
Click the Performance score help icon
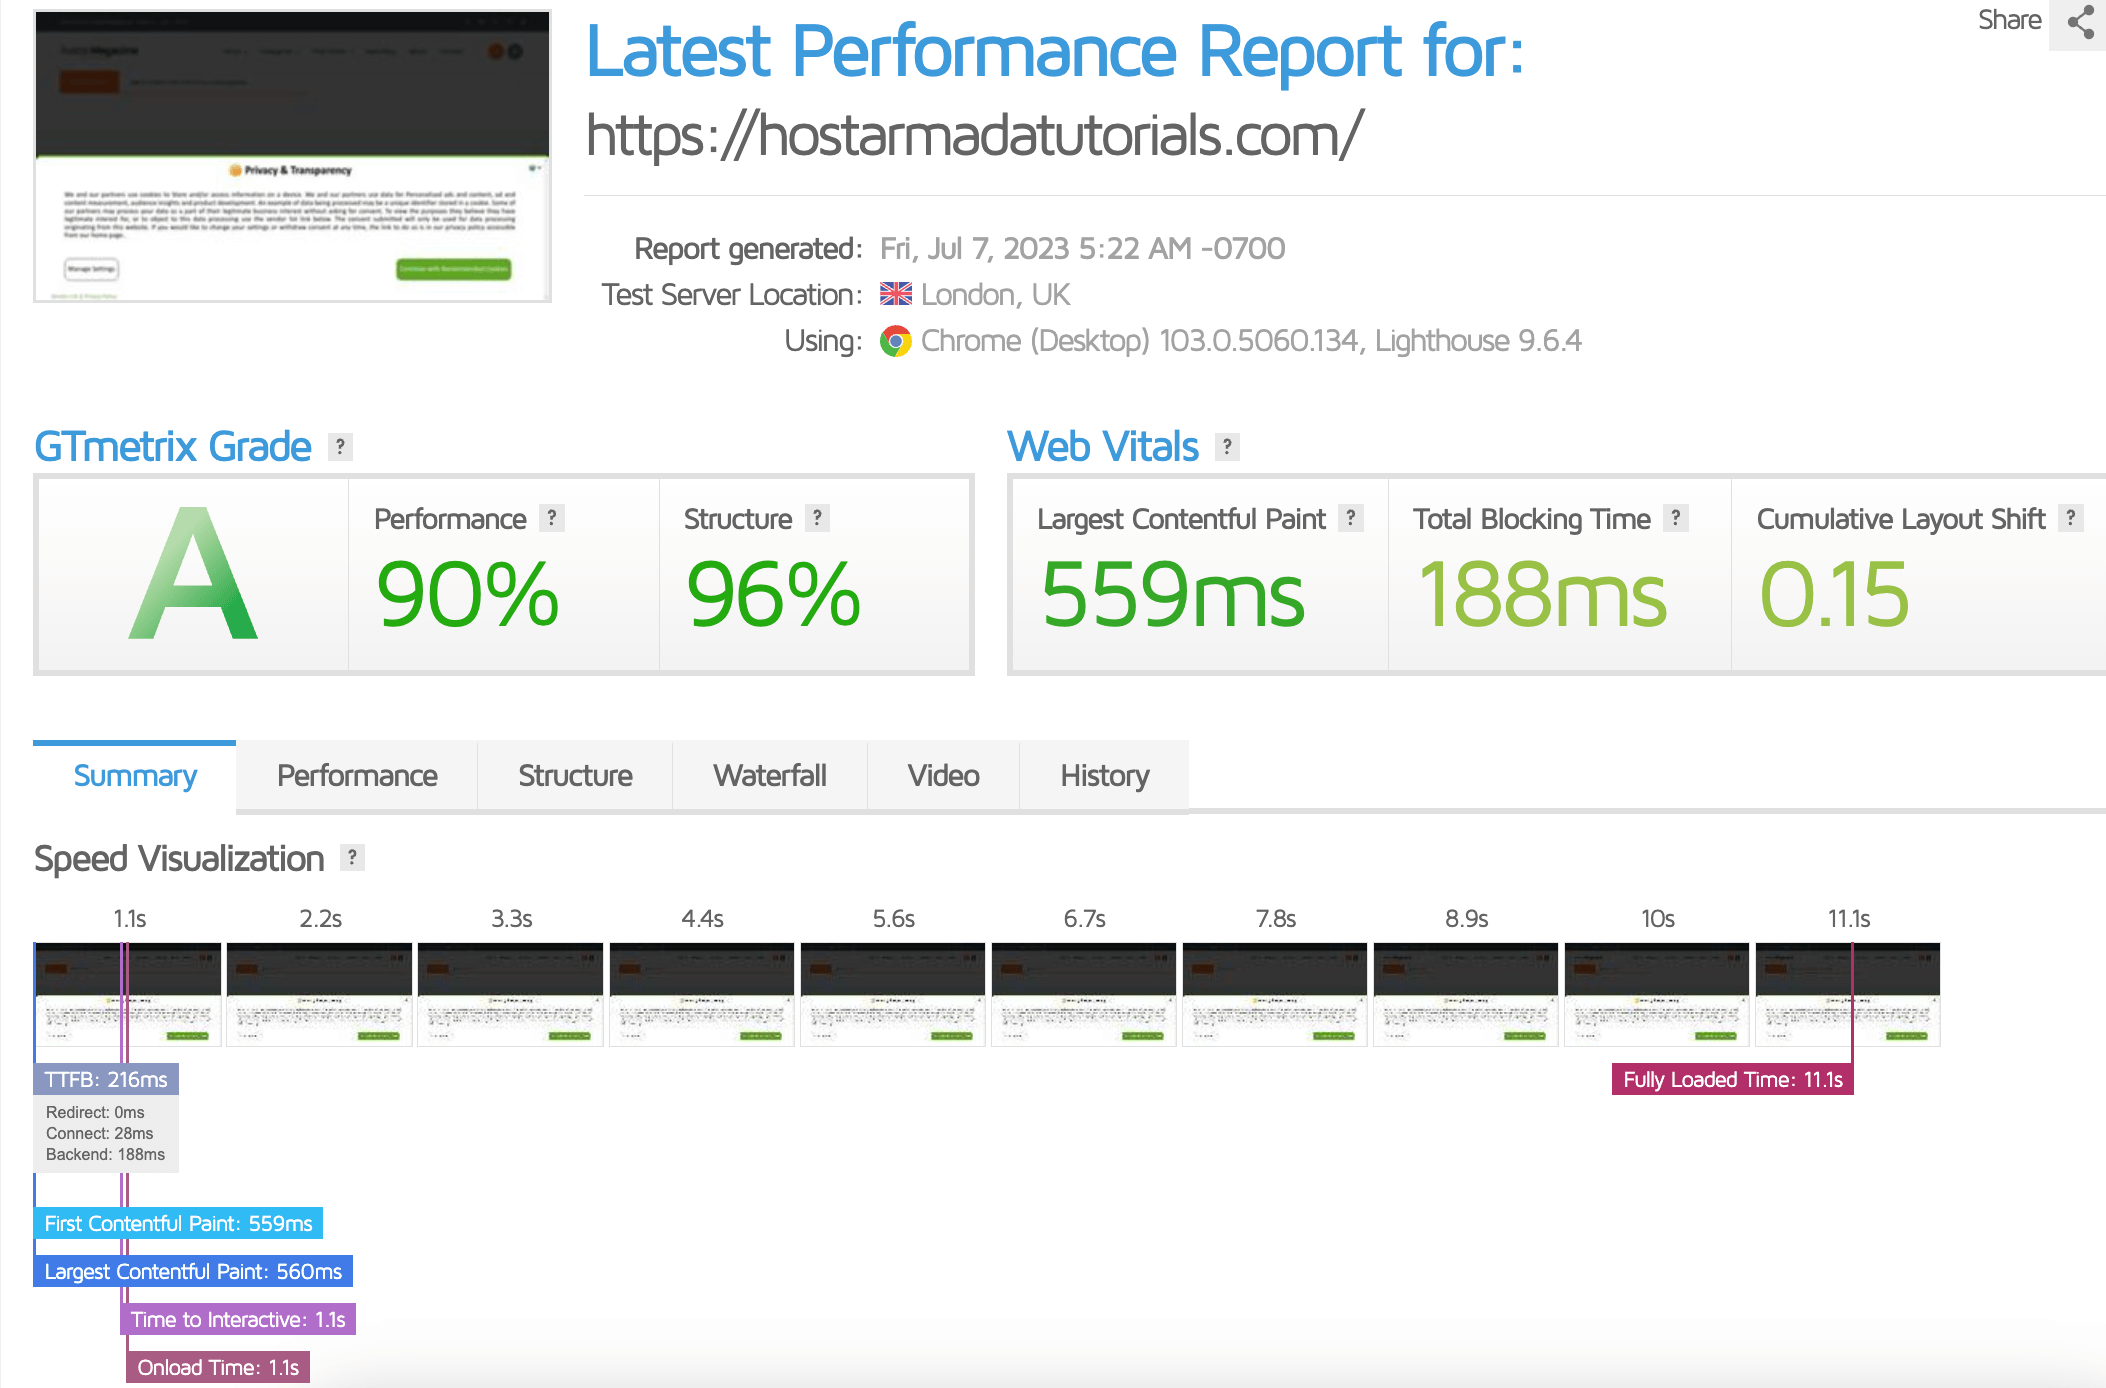click(x=552, y=518)
